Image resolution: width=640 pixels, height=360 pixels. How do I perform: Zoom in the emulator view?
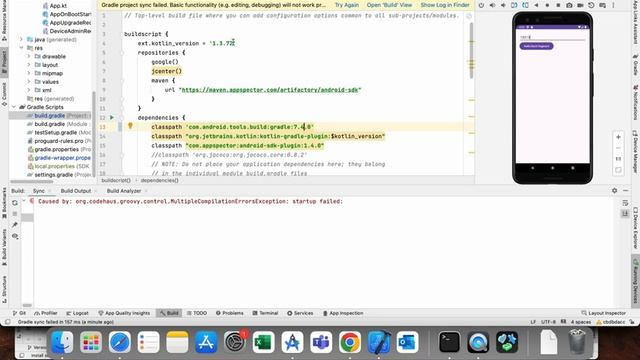618,137
